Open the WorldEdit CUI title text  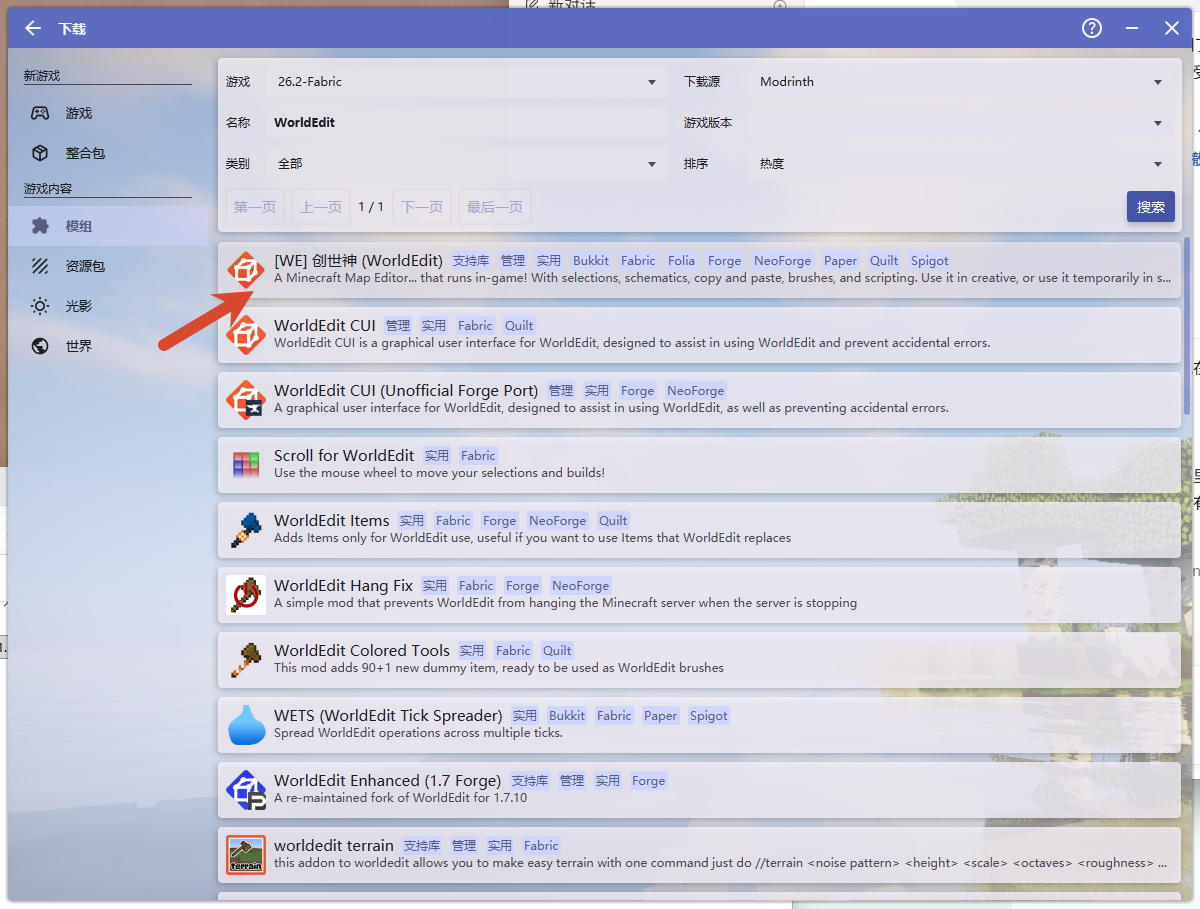click(x=325, y=326)
